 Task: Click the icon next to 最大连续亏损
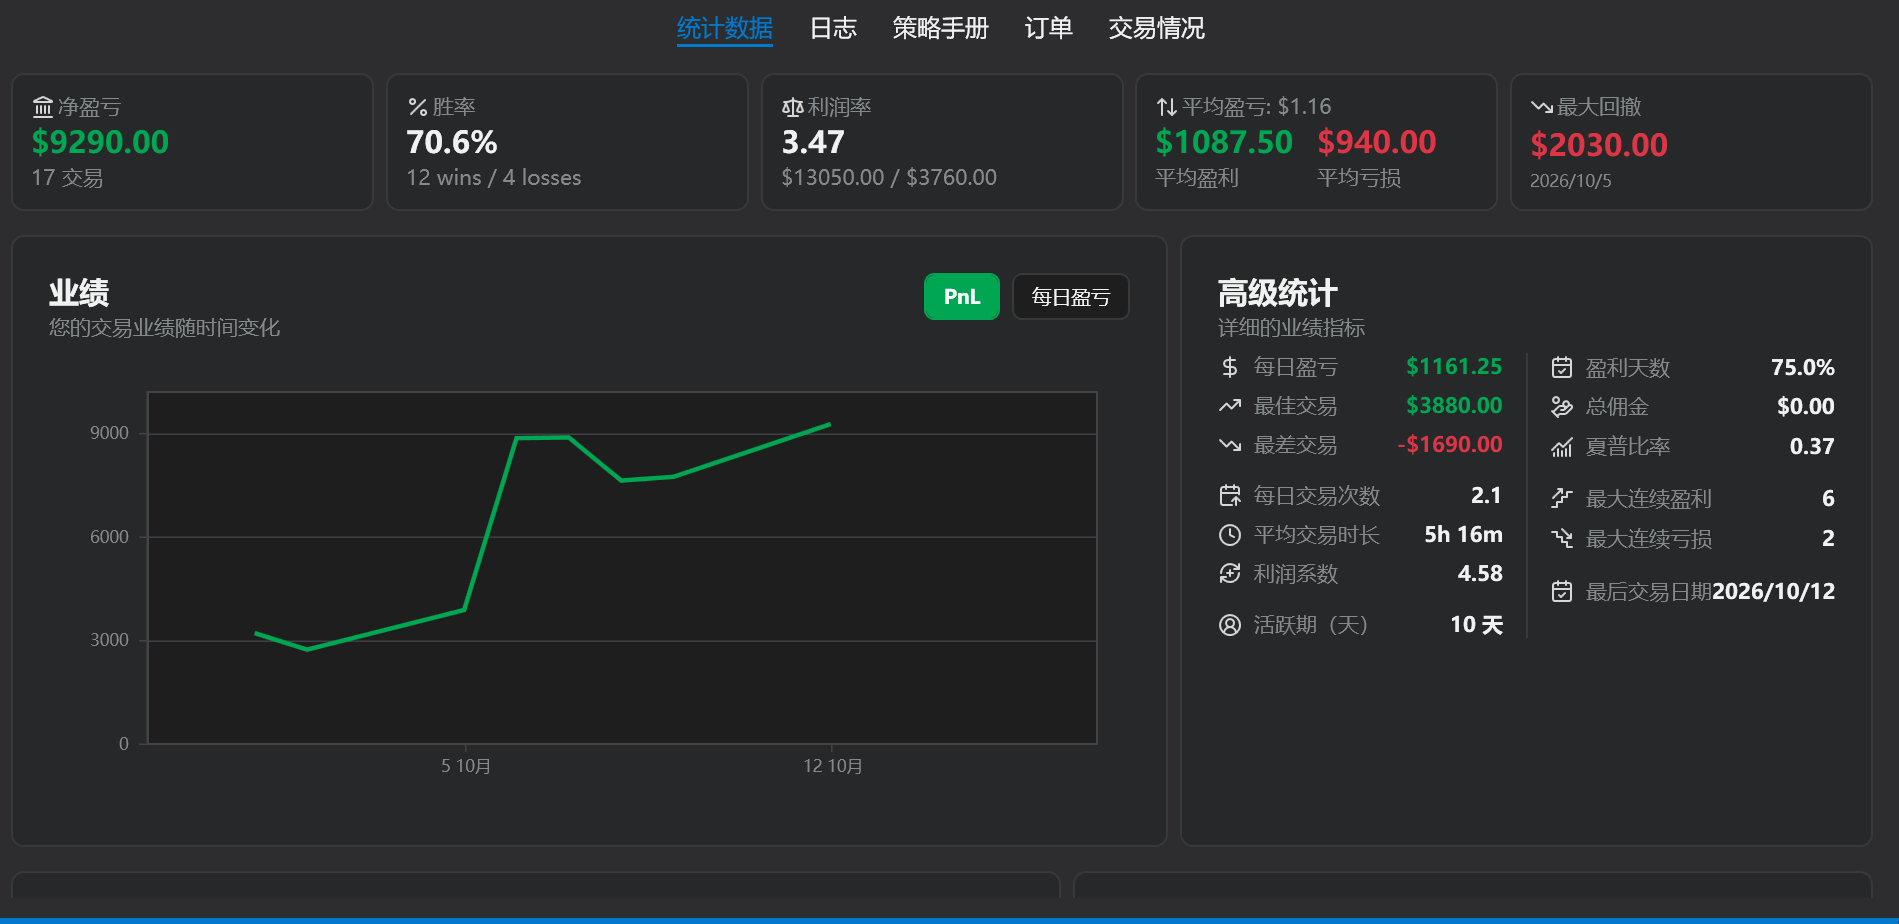point(1562,538)
